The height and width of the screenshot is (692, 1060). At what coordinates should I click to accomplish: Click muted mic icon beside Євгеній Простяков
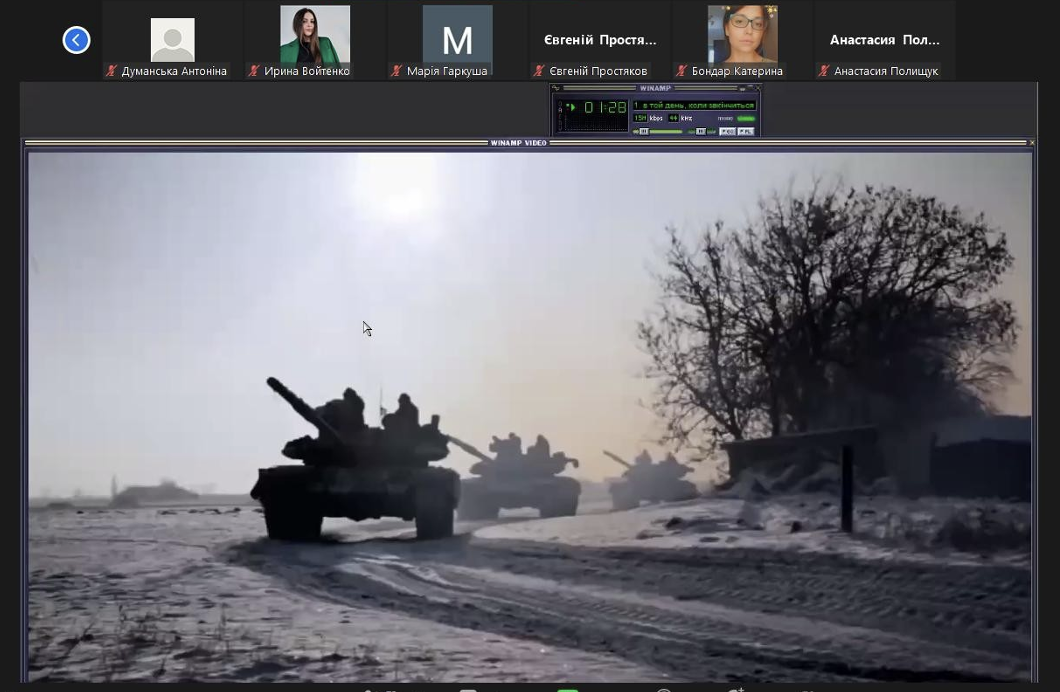(539, 71)
